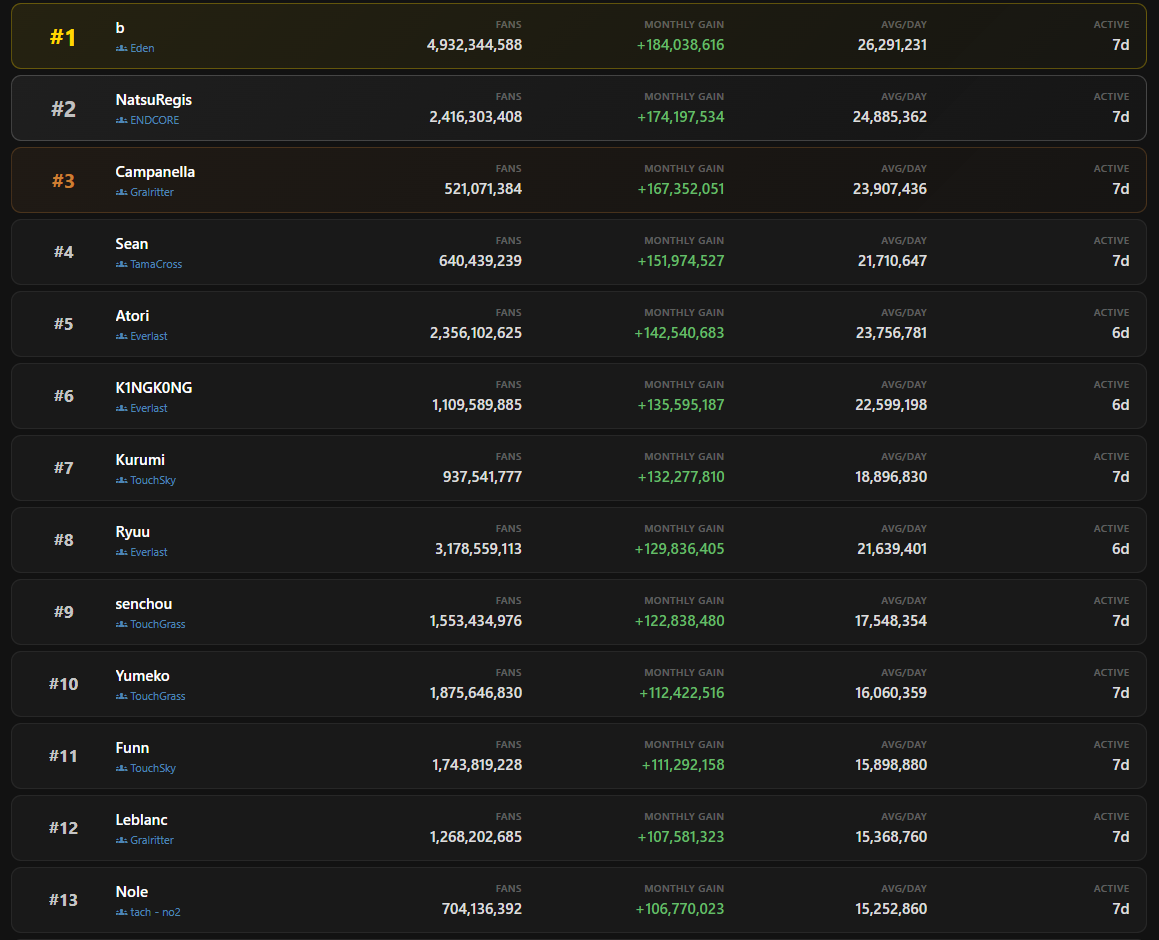Click monthly gain +135,595,187
The height and width of the screenshot is (940, 1159).
[x=681, y=405]
